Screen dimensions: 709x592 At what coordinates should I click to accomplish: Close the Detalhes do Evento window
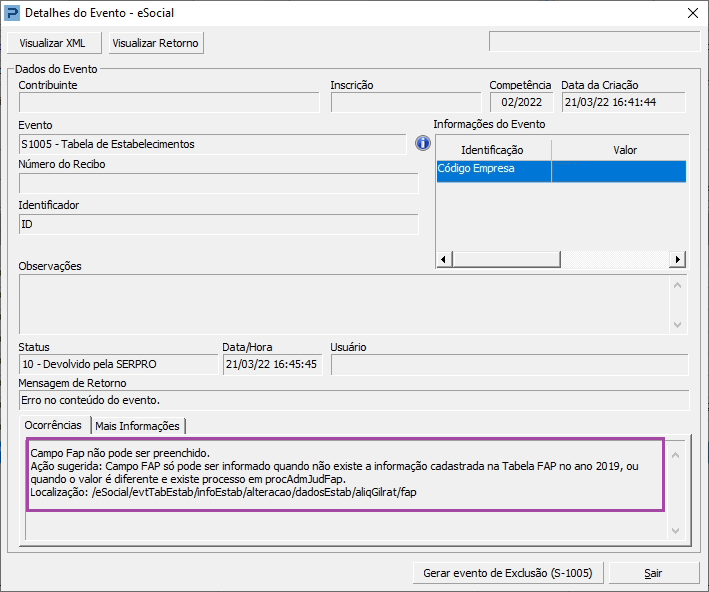pos(691,13)
